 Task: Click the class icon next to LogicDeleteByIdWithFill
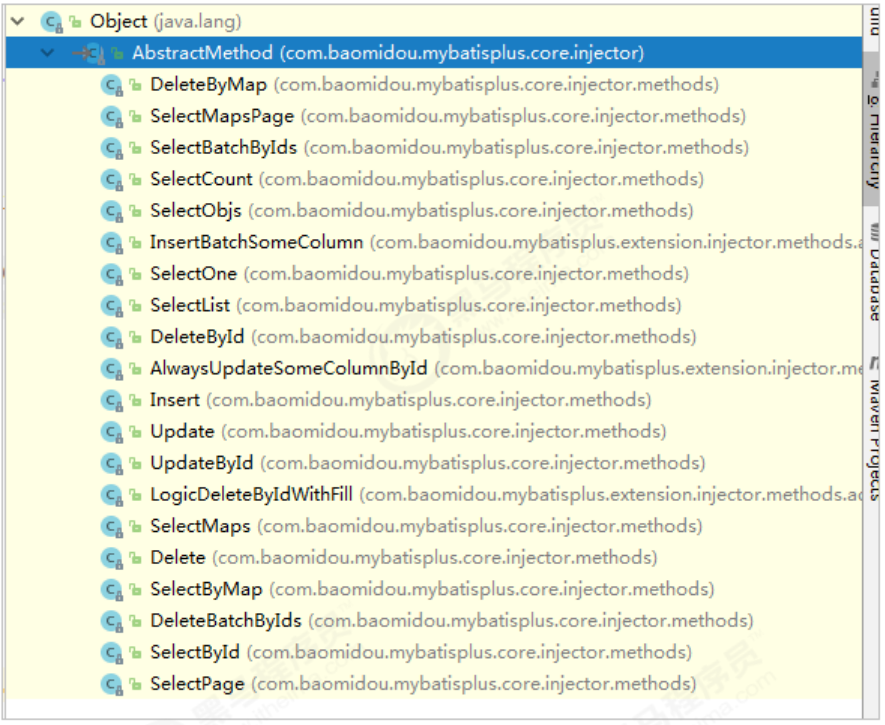click(110, 495)
